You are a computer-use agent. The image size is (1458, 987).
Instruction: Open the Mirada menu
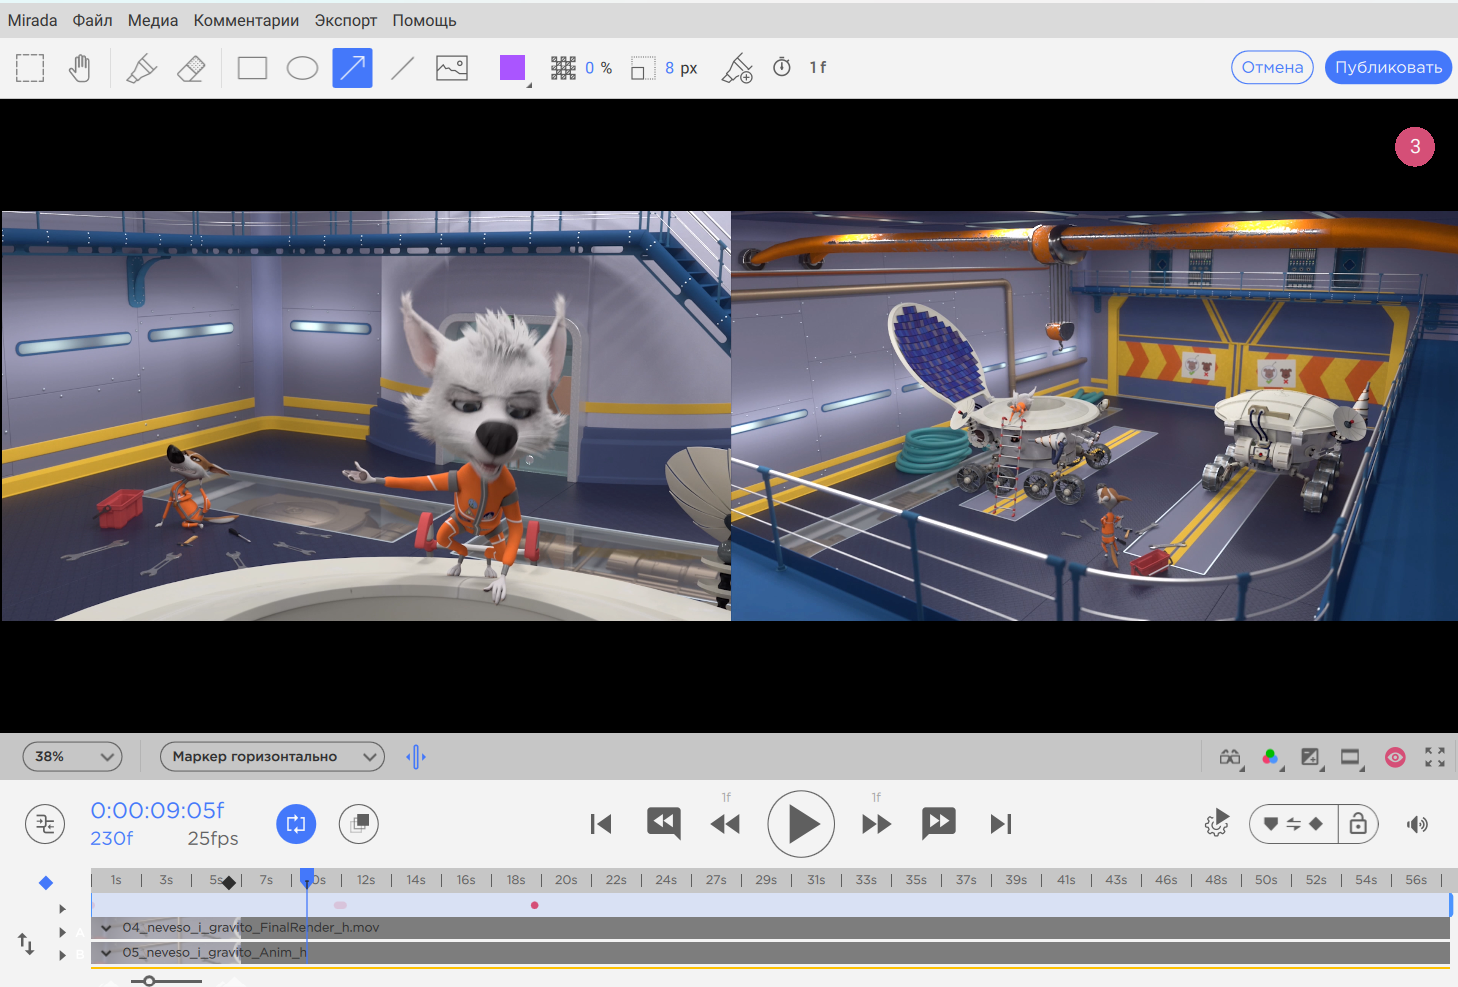[32, 20]
